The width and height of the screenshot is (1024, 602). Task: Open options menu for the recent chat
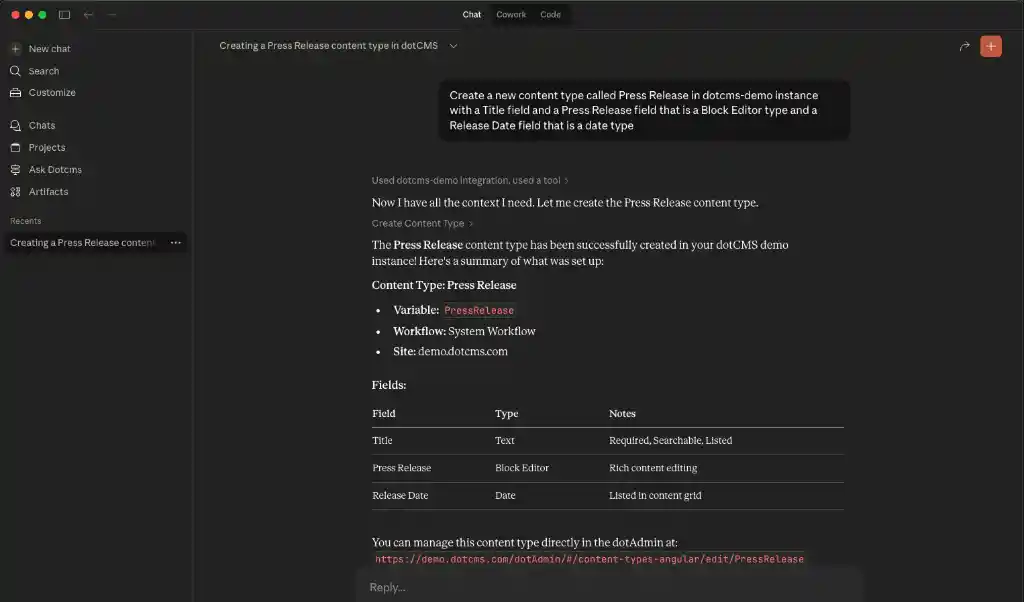175,243
